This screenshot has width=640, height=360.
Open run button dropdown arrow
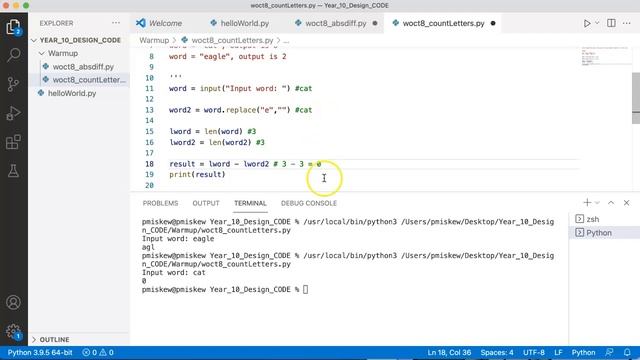(597, 23)
